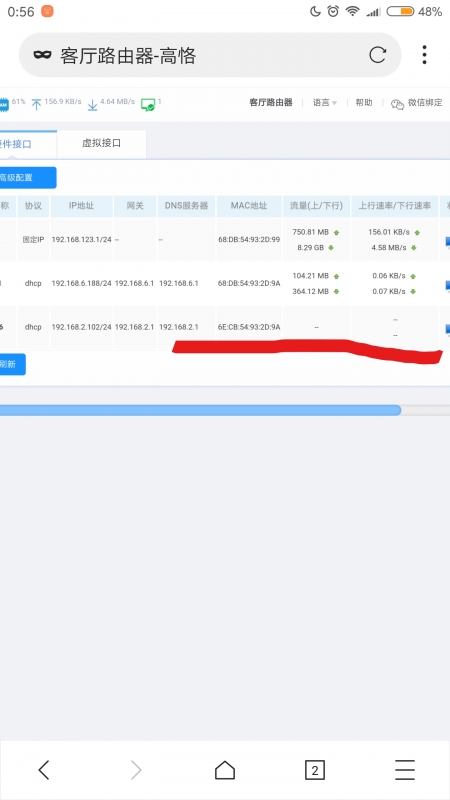Tap the alarm clock status icon
Image resolution: width=450 pixels, height=800 pixels.
tap(333, 11)
